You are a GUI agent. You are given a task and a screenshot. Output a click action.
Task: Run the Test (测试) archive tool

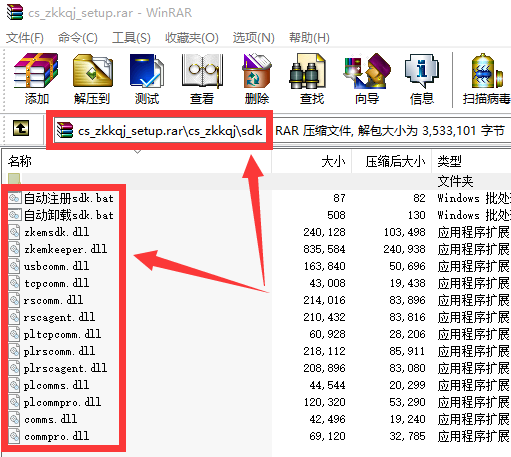coord(147,79)
